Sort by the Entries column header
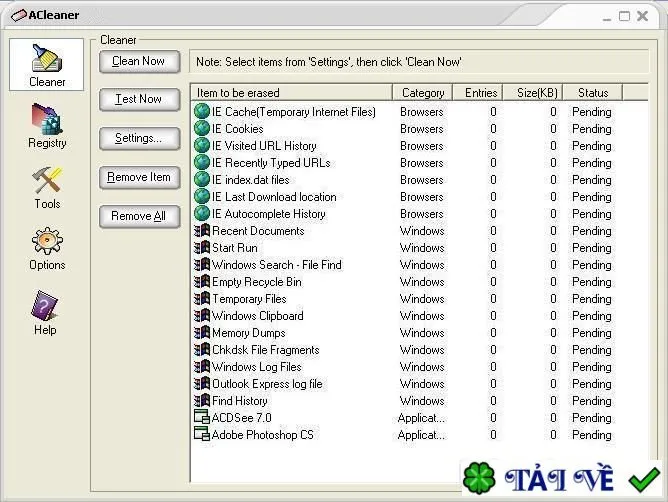Screen dimensions: 668x502 [x=478, y=92]
